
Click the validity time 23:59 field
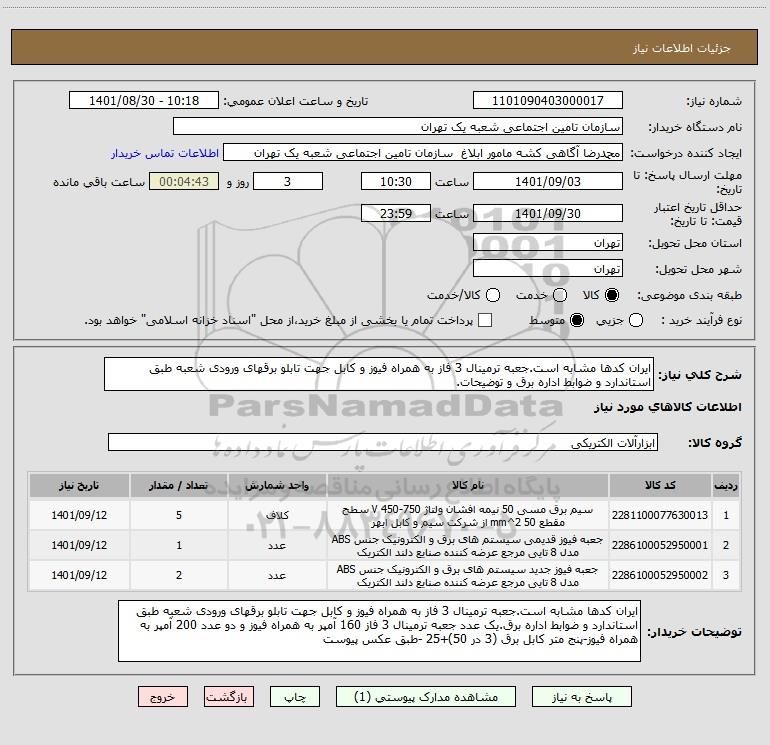click(x=396, y=213)
